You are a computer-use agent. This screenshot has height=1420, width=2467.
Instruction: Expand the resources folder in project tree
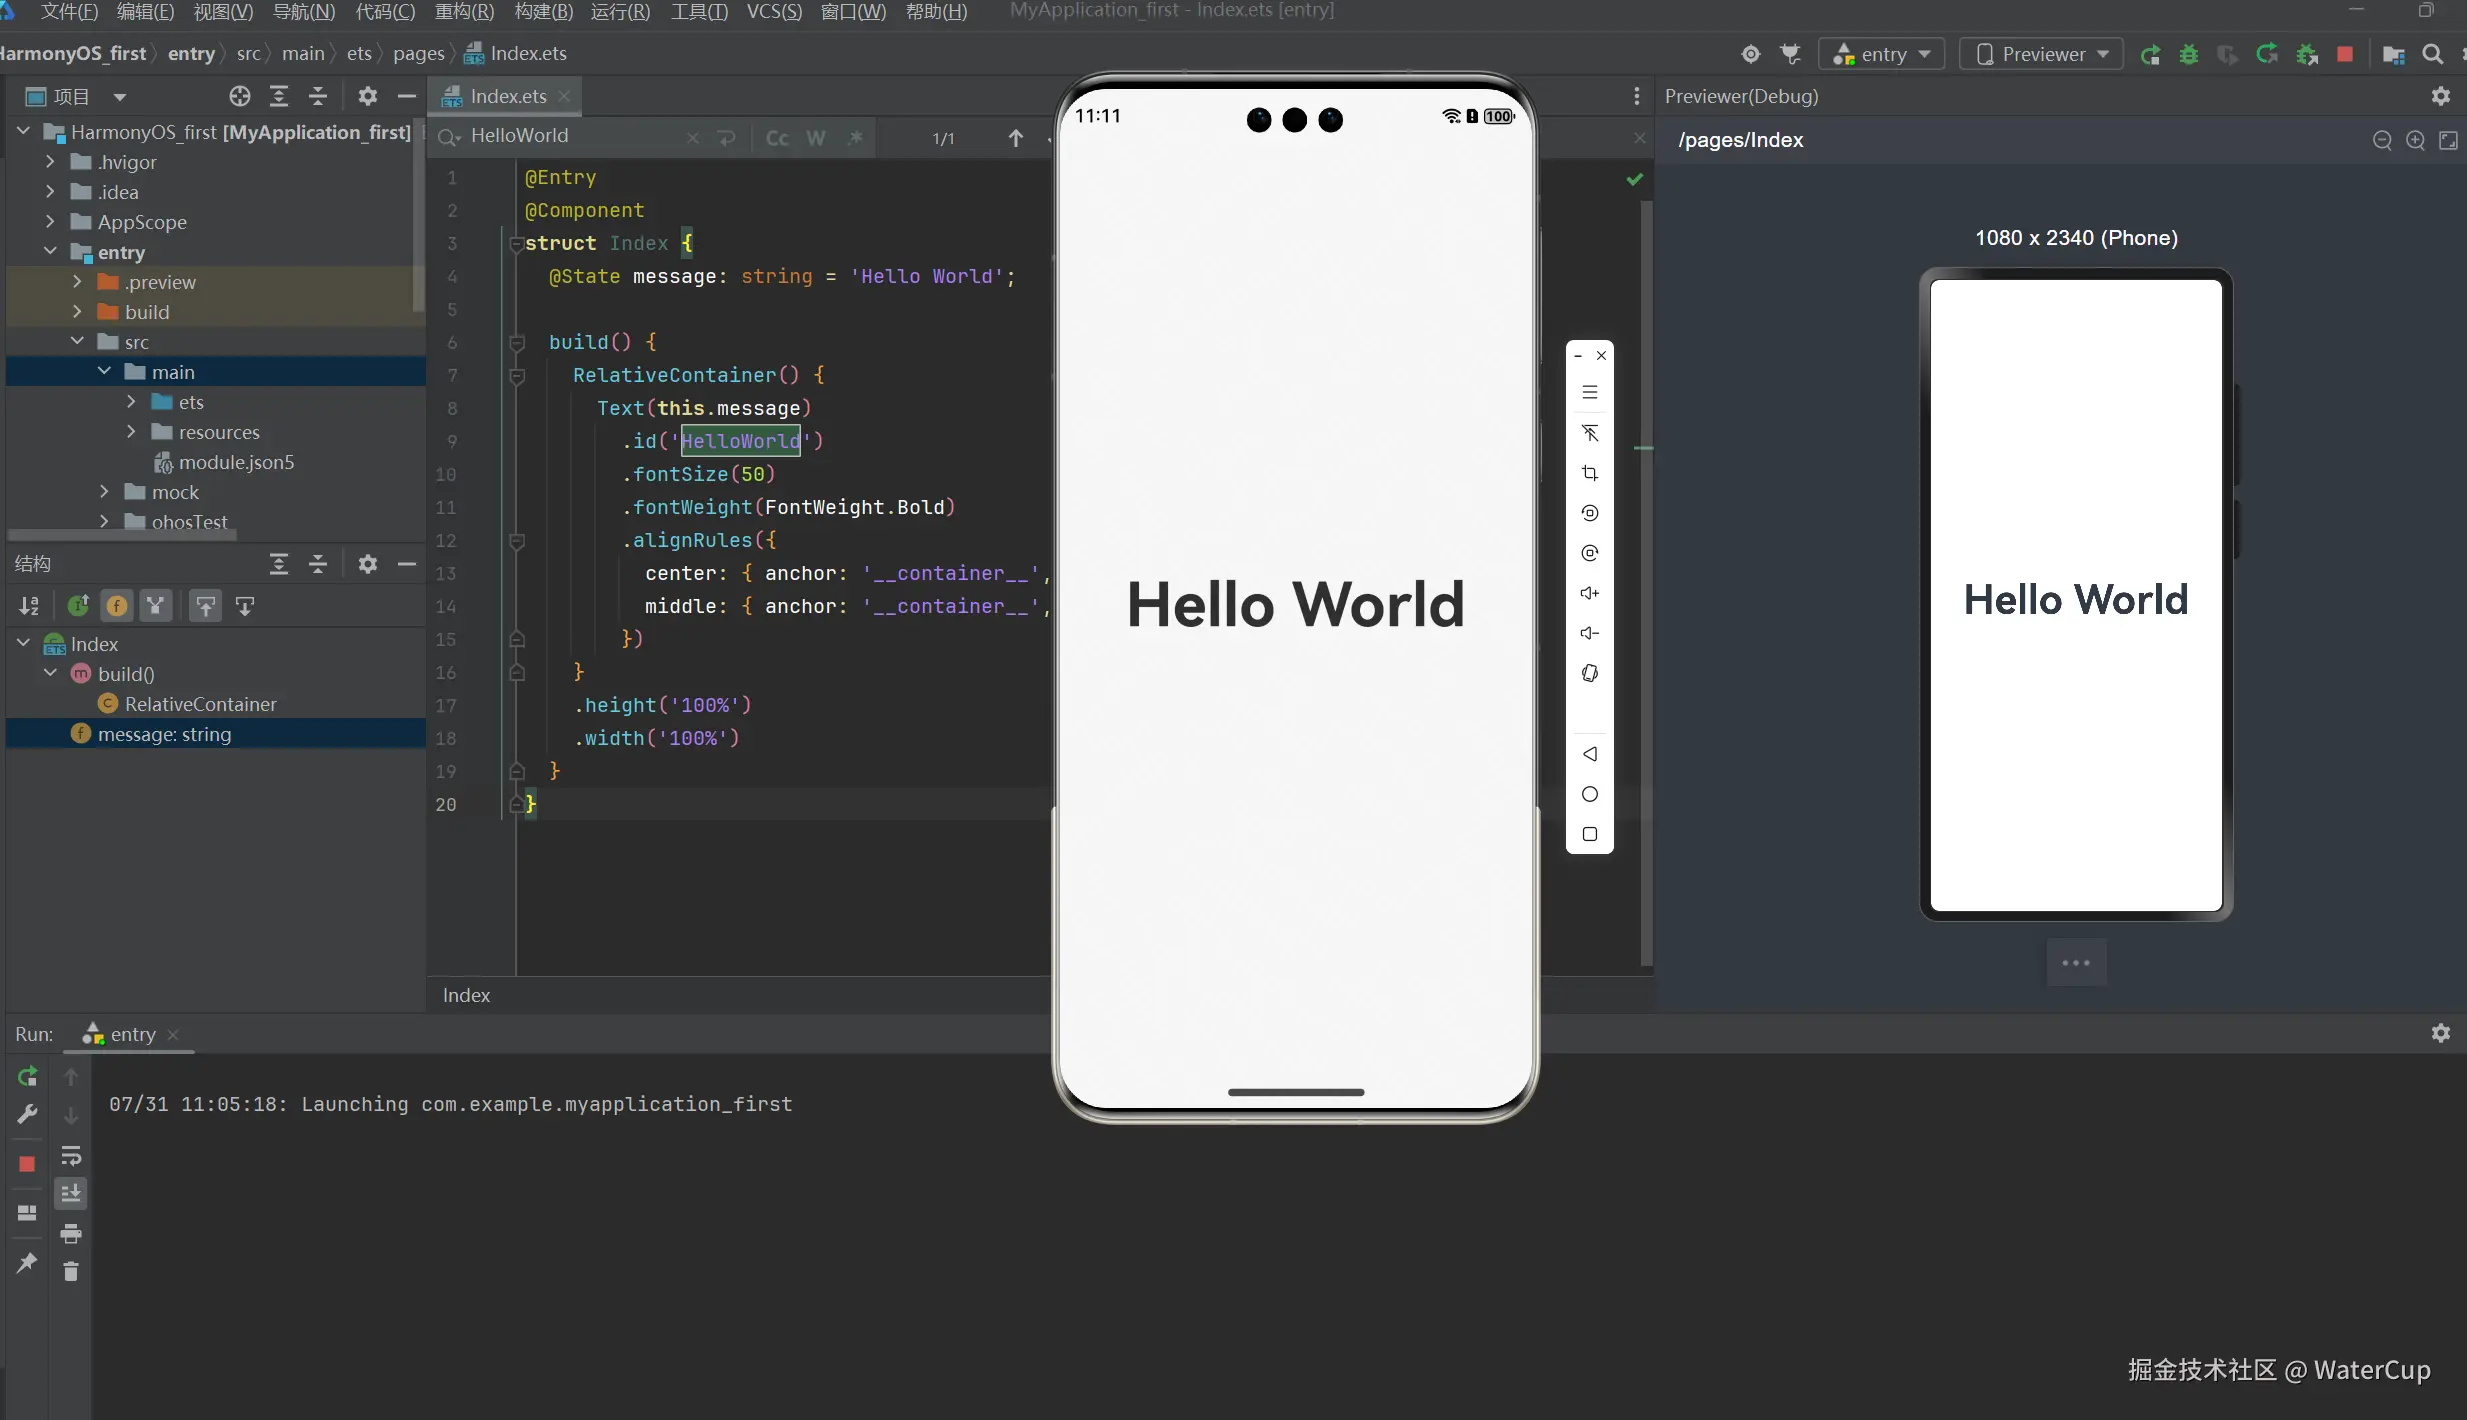(131, 432)
